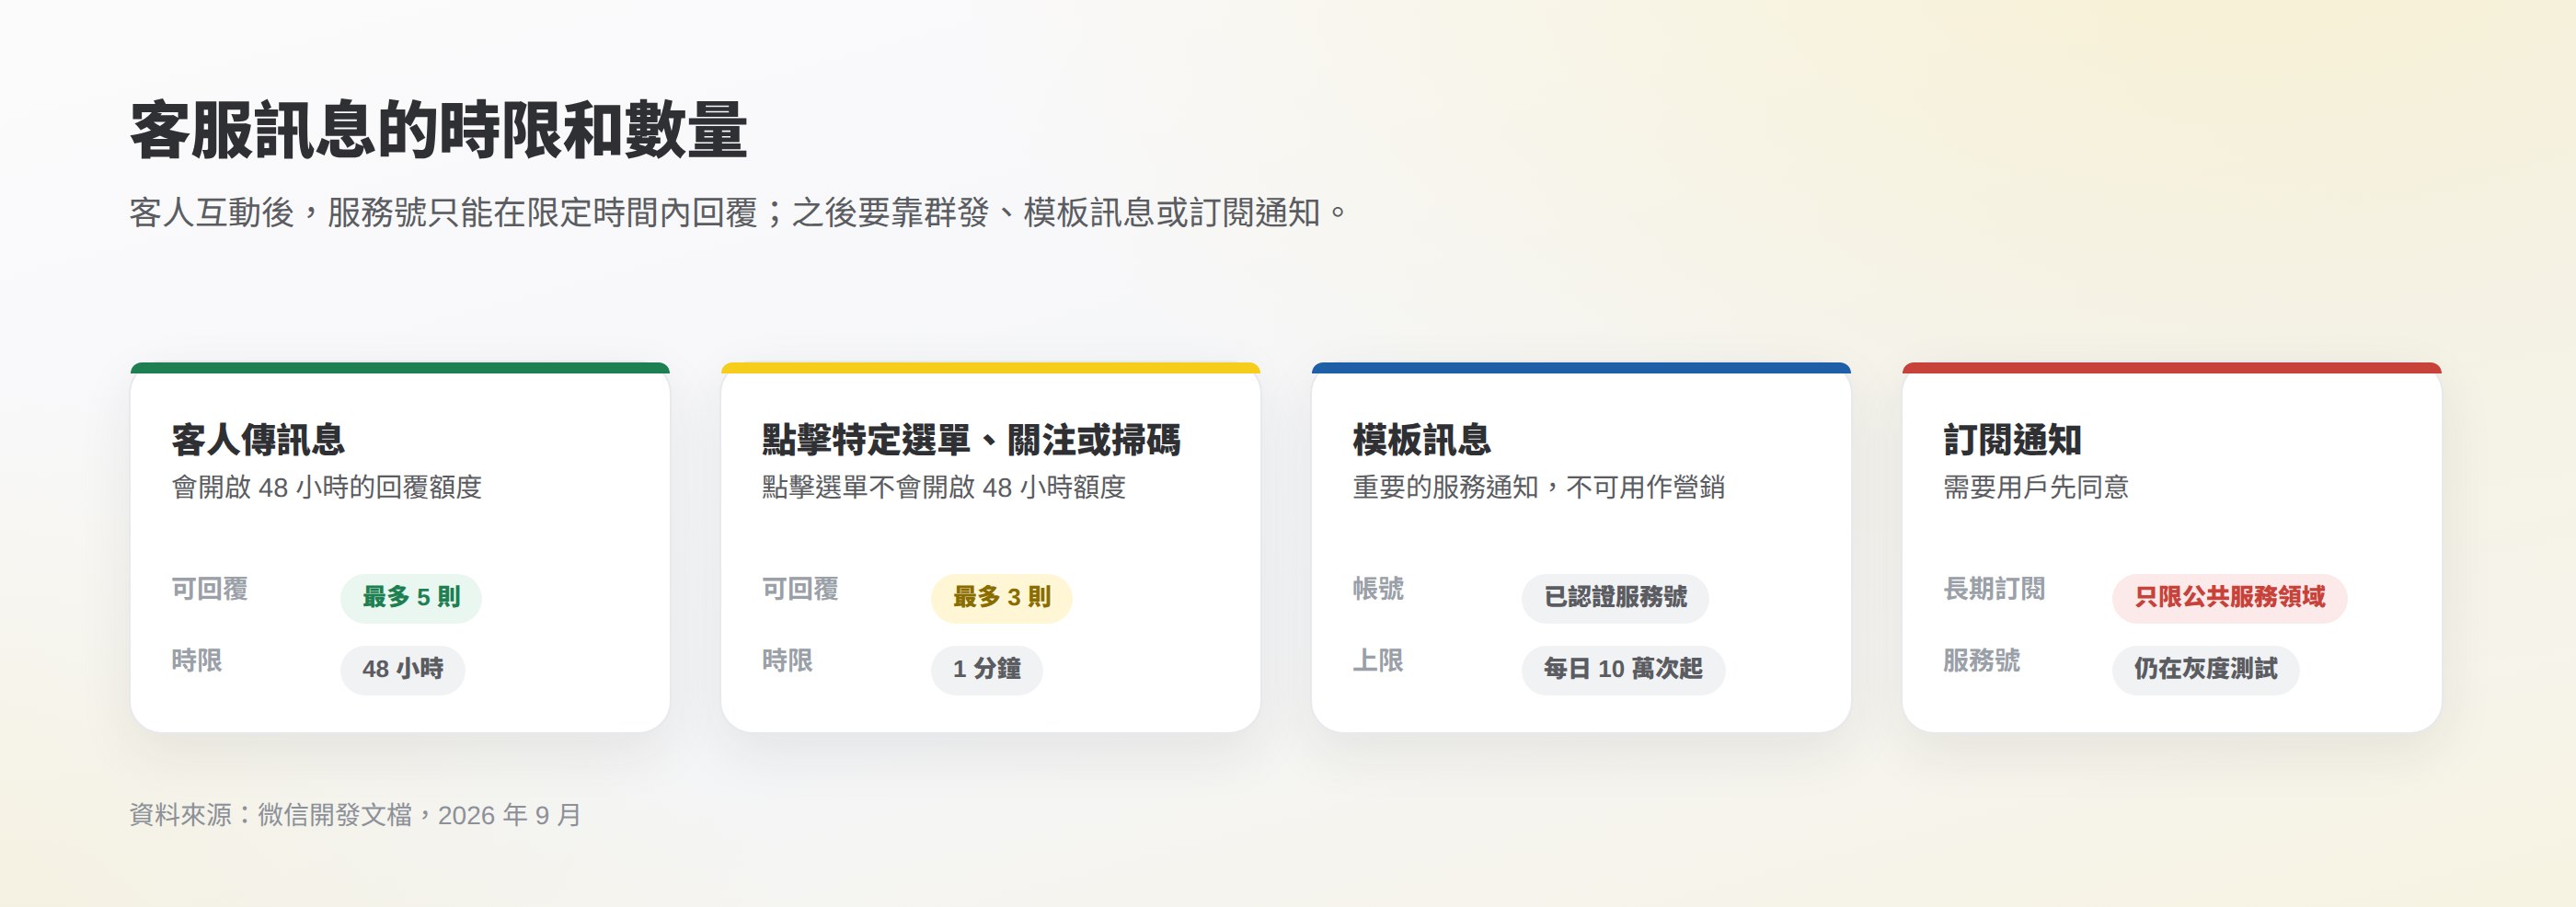Click the 帳號 label in 模板訊息 card

pos(1378,589)
